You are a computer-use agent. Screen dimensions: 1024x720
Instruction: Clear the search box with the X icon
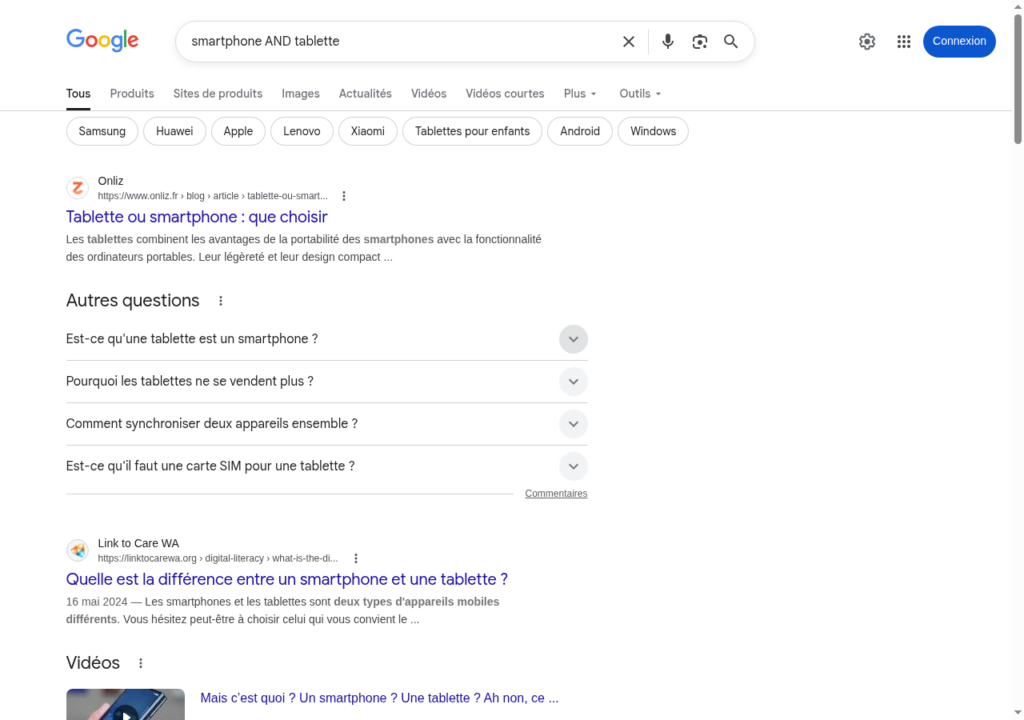point(628,42)
